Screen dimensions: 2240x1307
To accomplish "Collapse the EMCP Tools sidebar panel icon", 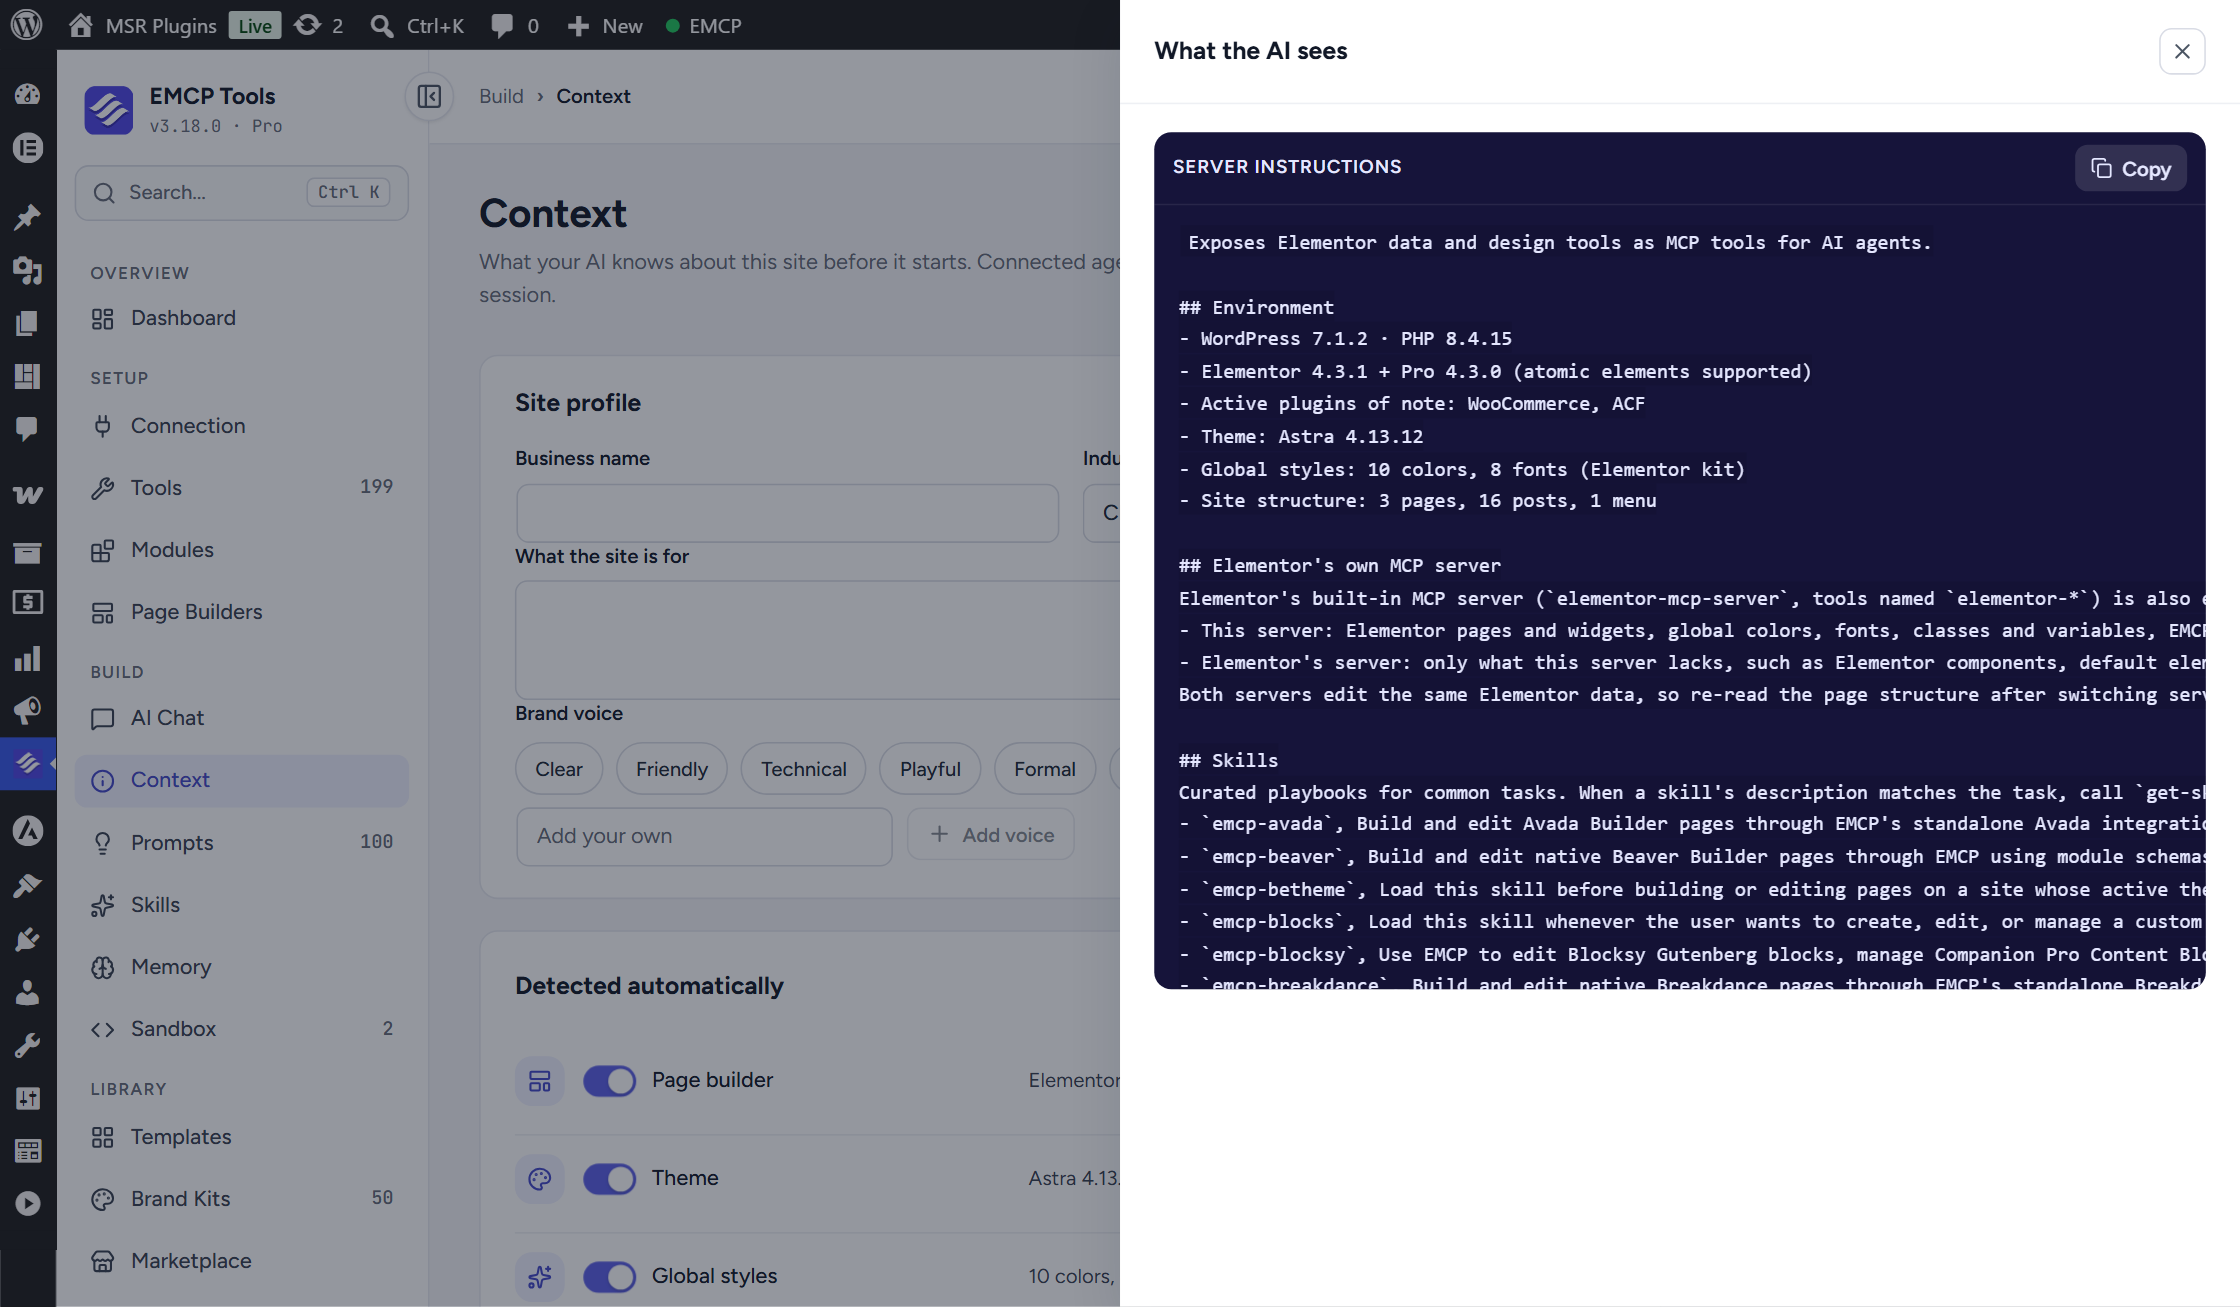I will [429, 97].
